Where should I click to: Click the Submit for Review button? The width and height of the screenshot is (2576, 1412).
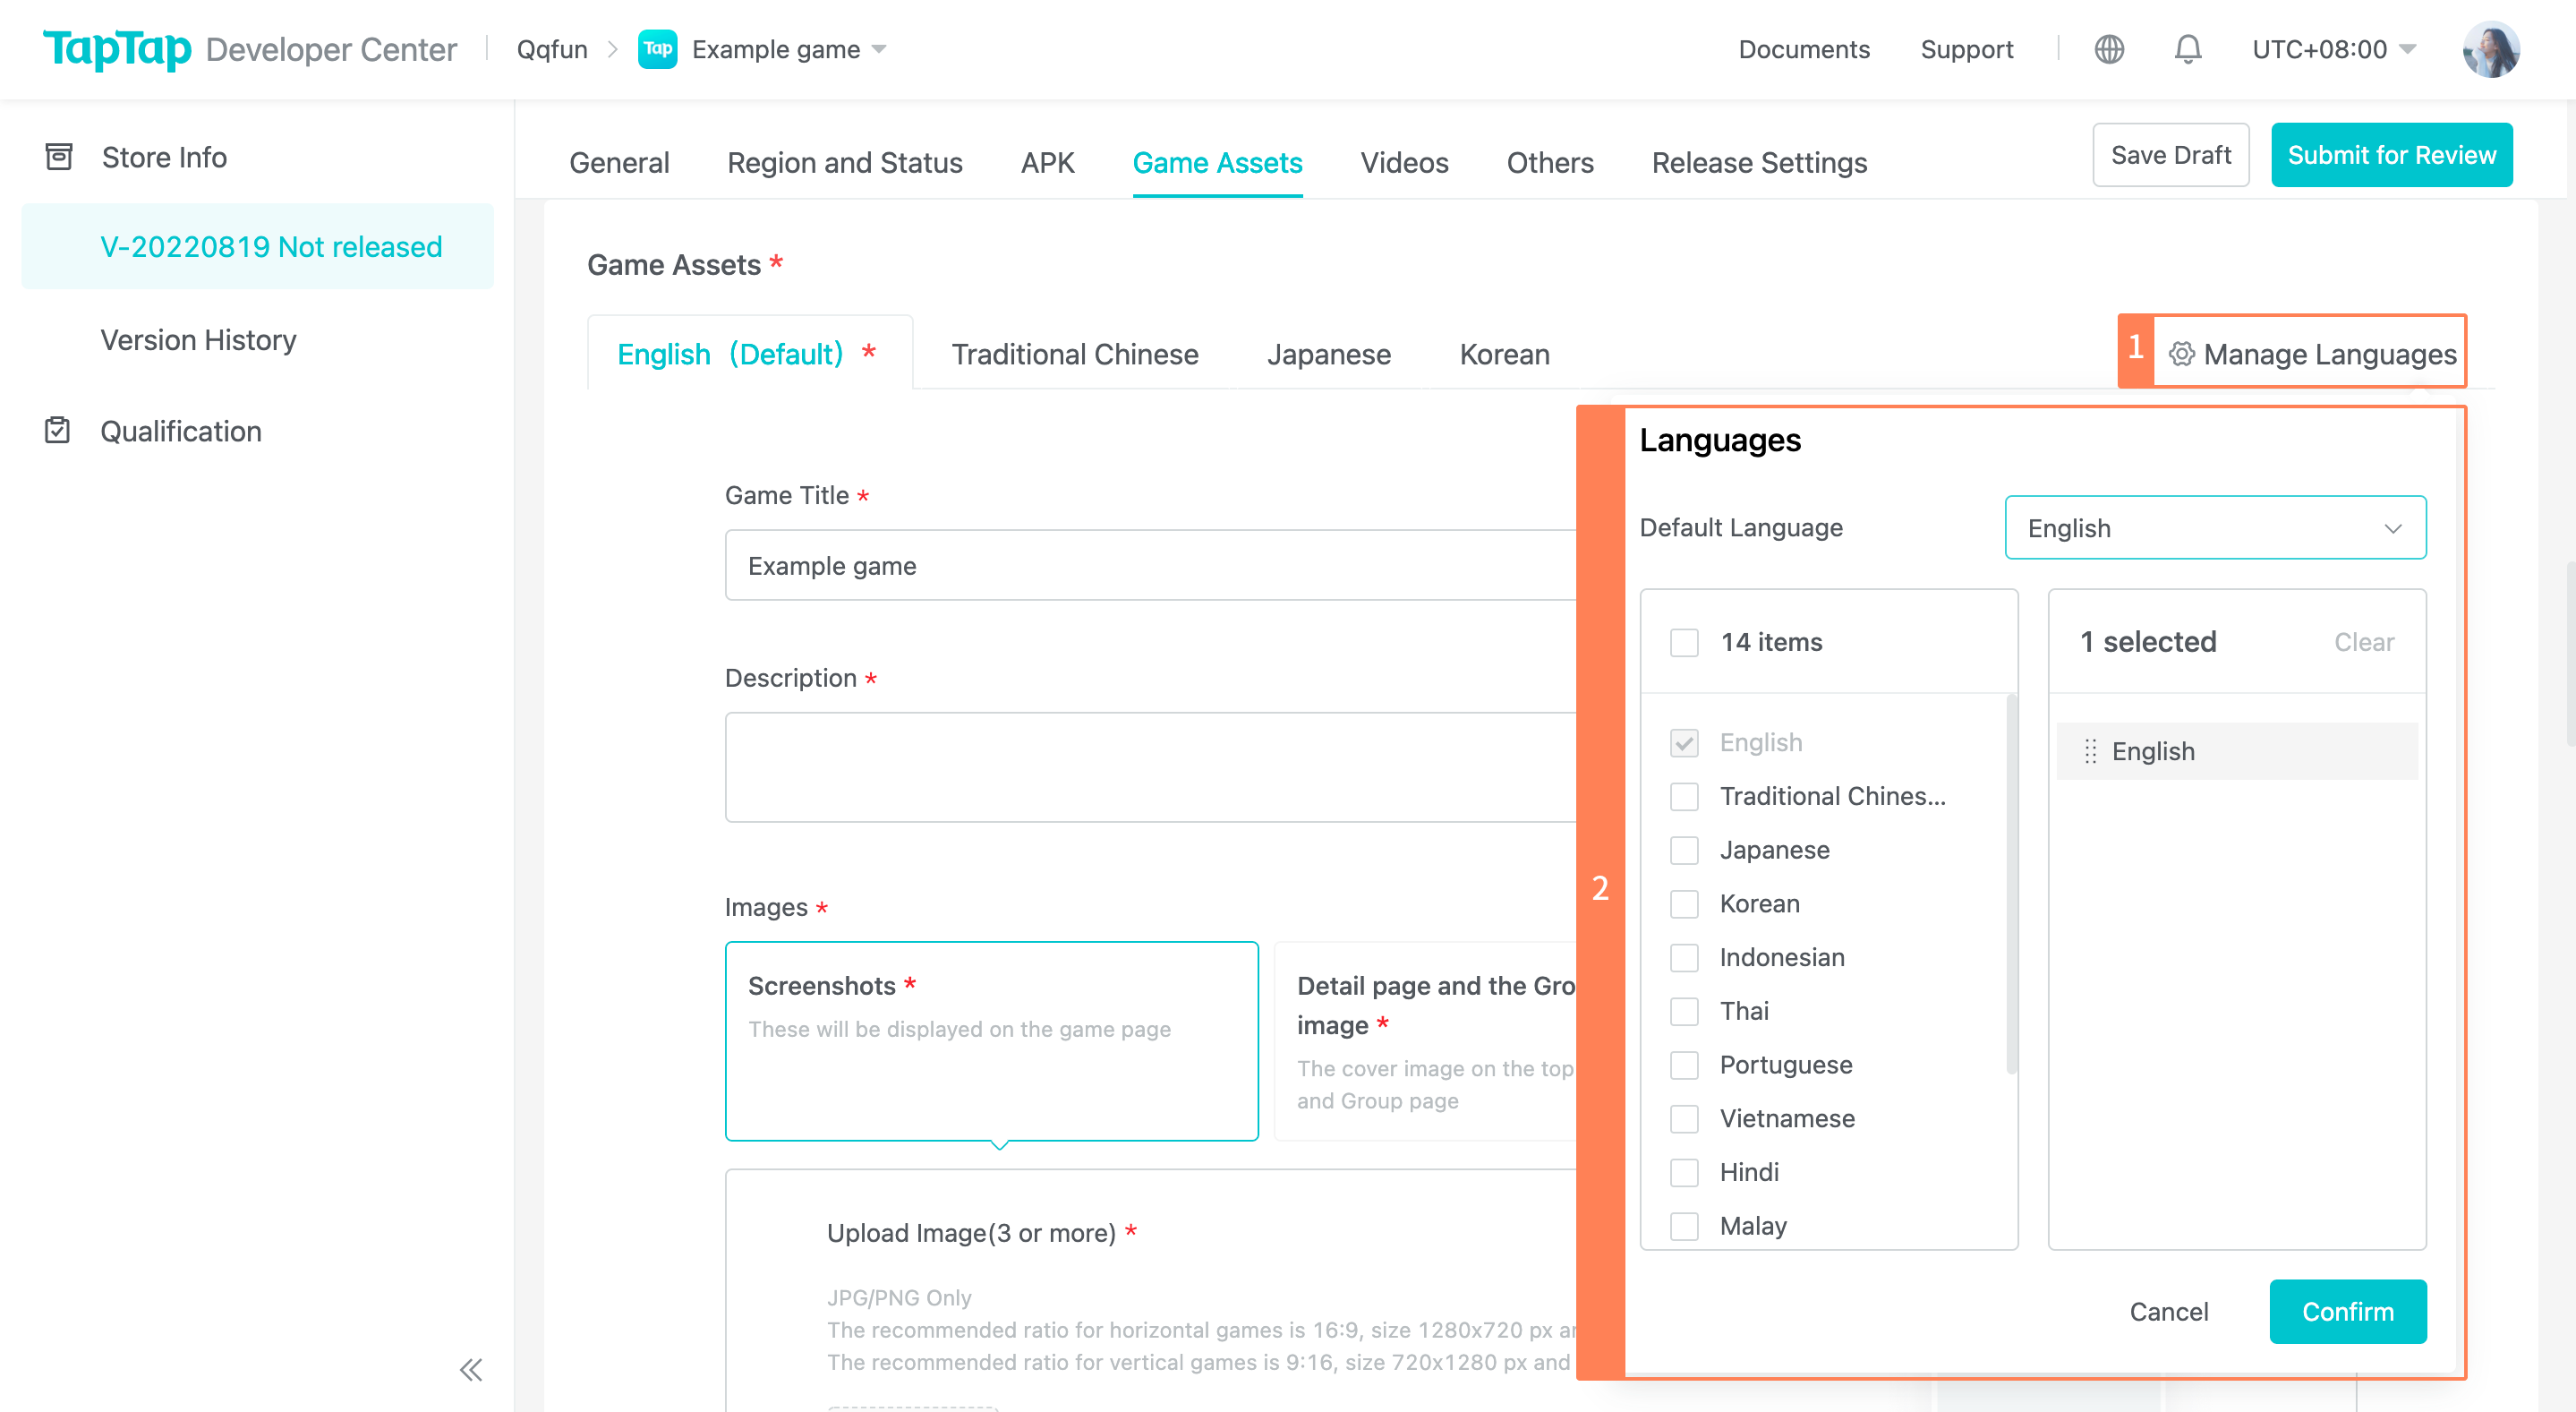[x=2391, y=155]
